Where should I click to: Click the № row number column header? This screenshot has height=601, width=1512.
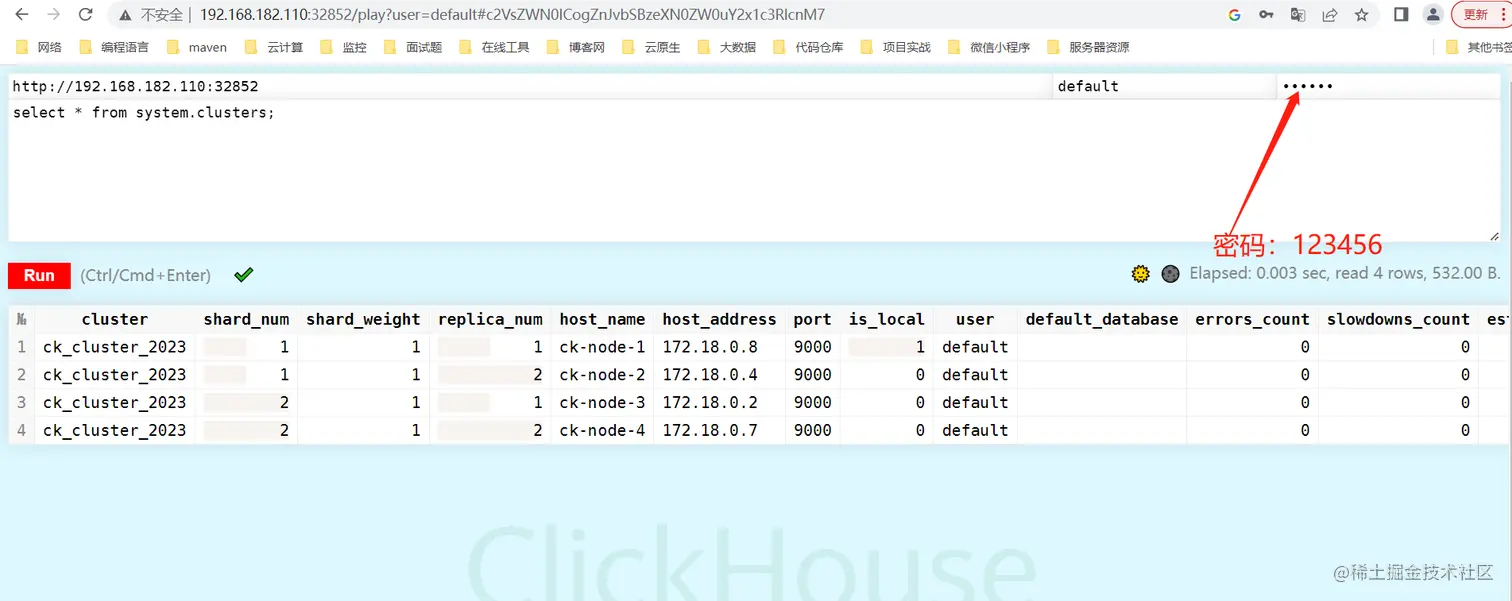tap(21, 320)
